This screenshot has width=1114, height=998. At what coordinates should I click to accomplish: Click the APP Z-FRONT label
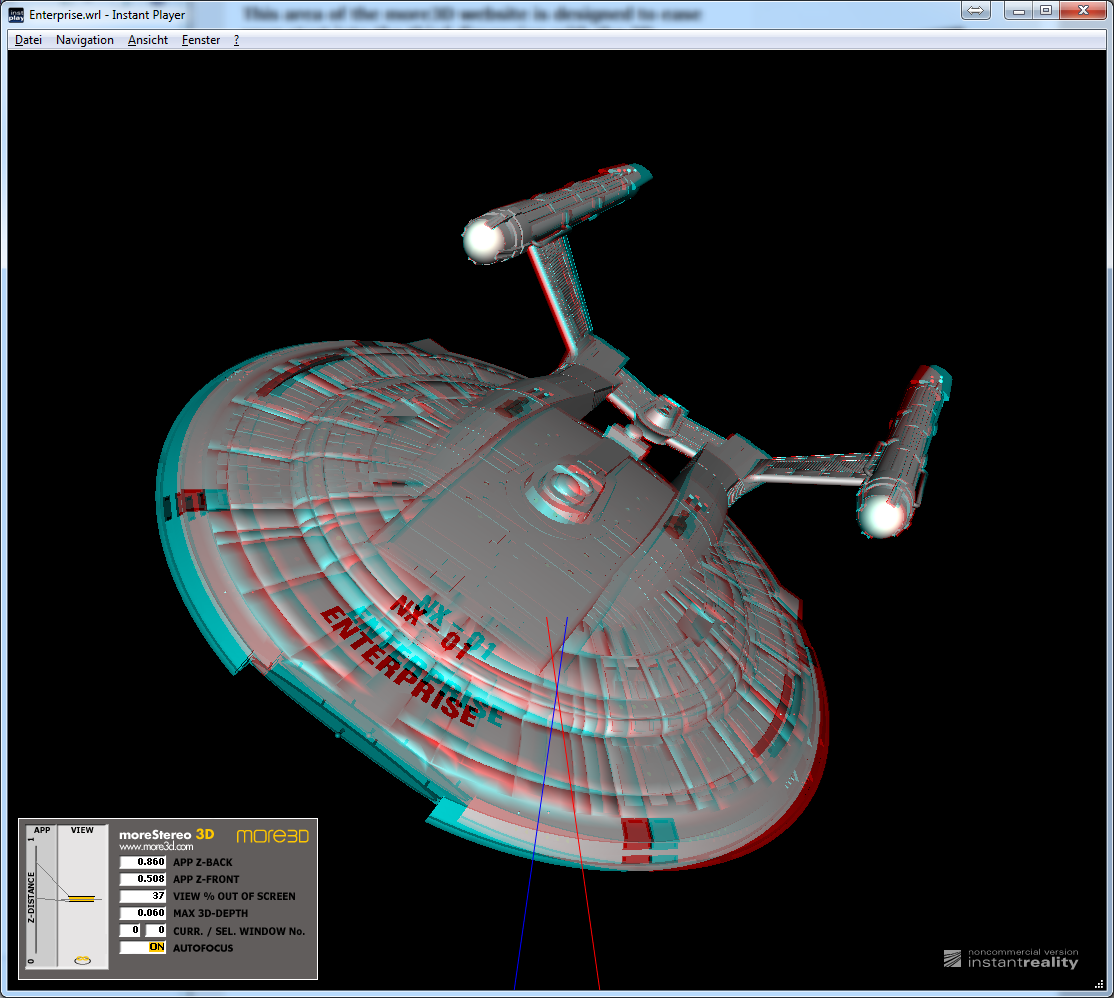(x=207, y=879)
